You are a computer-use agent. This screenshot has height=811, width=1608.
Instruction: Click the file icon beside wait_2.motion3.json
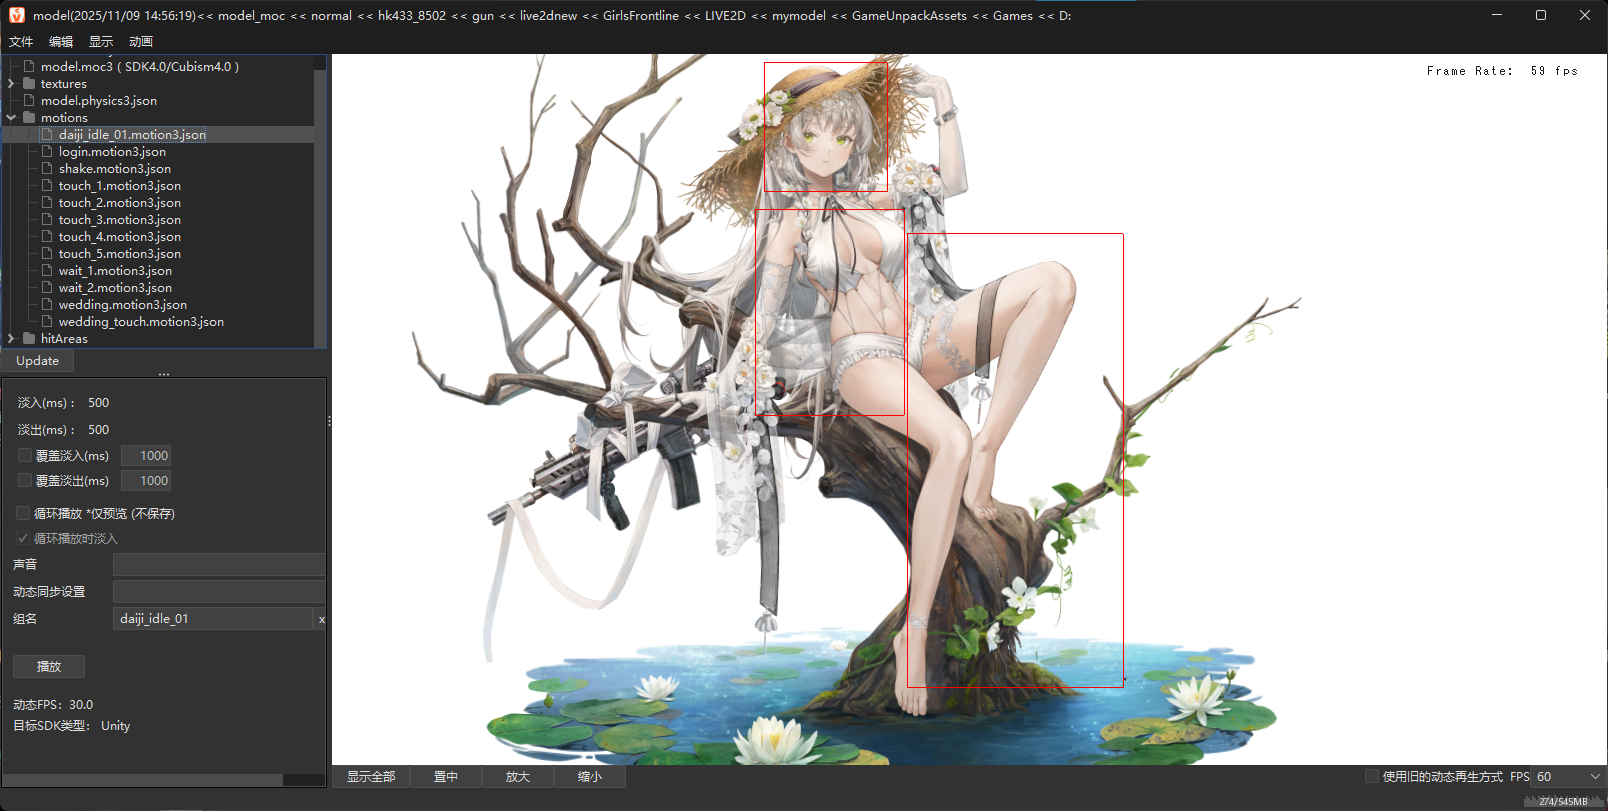tap(47, 287)
